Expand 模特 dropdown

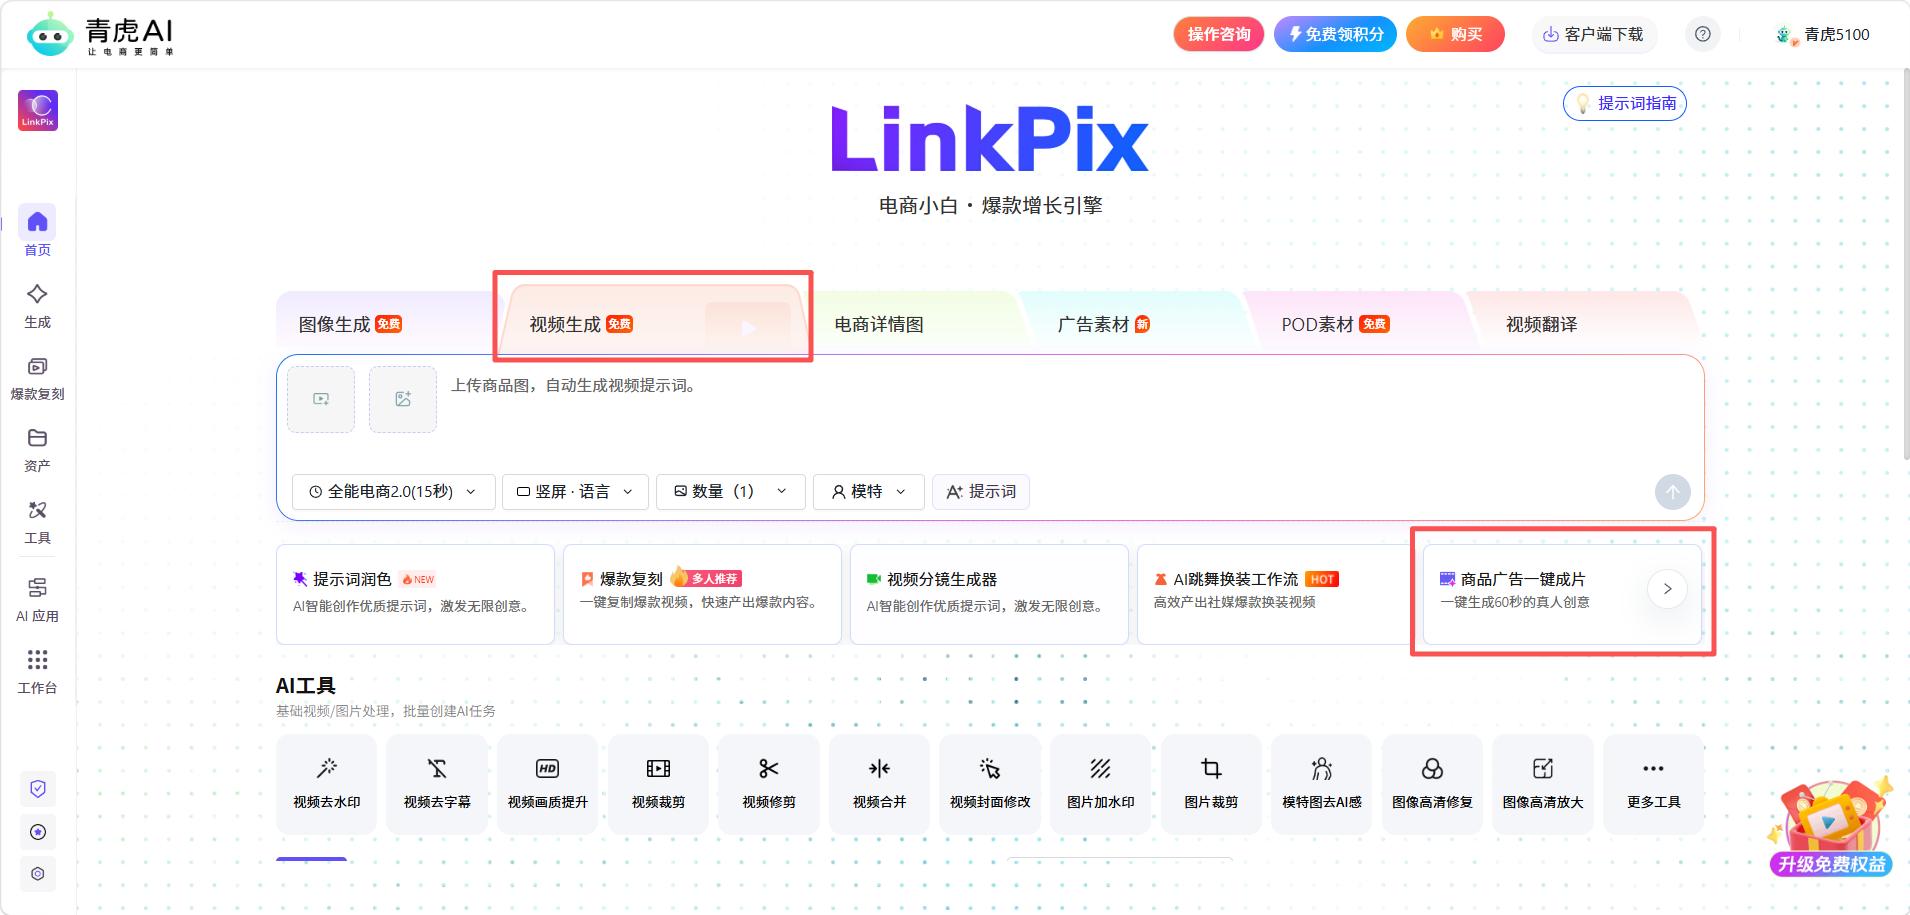point(868,492)
